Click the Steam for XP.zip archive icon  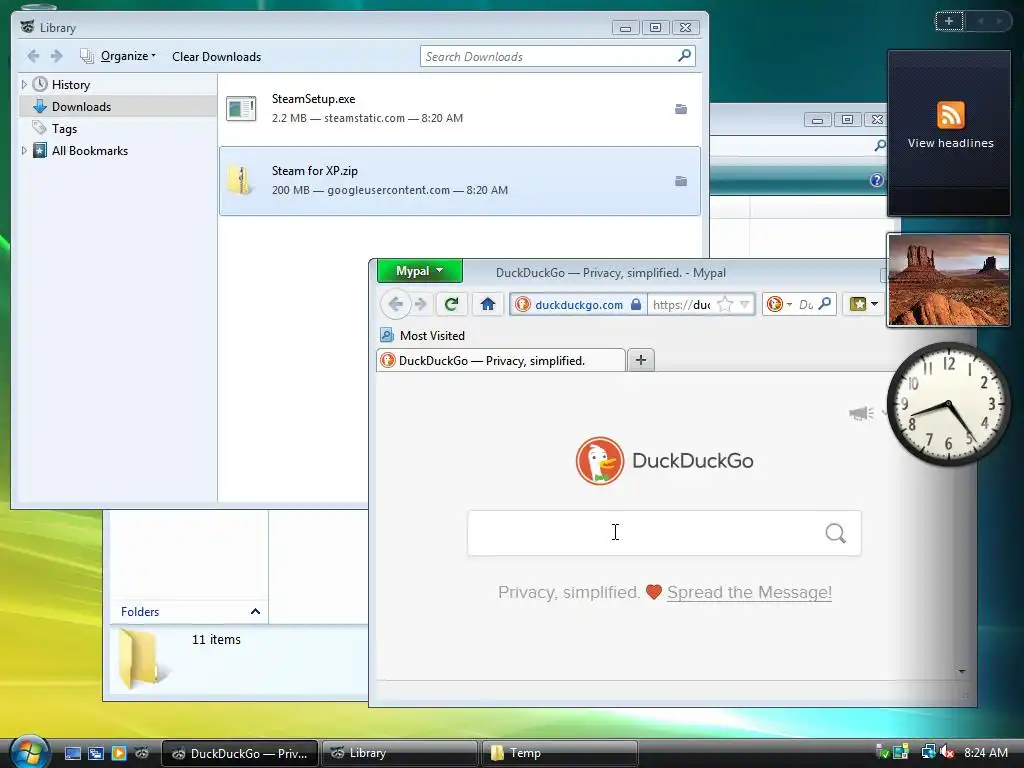[241, 180]
